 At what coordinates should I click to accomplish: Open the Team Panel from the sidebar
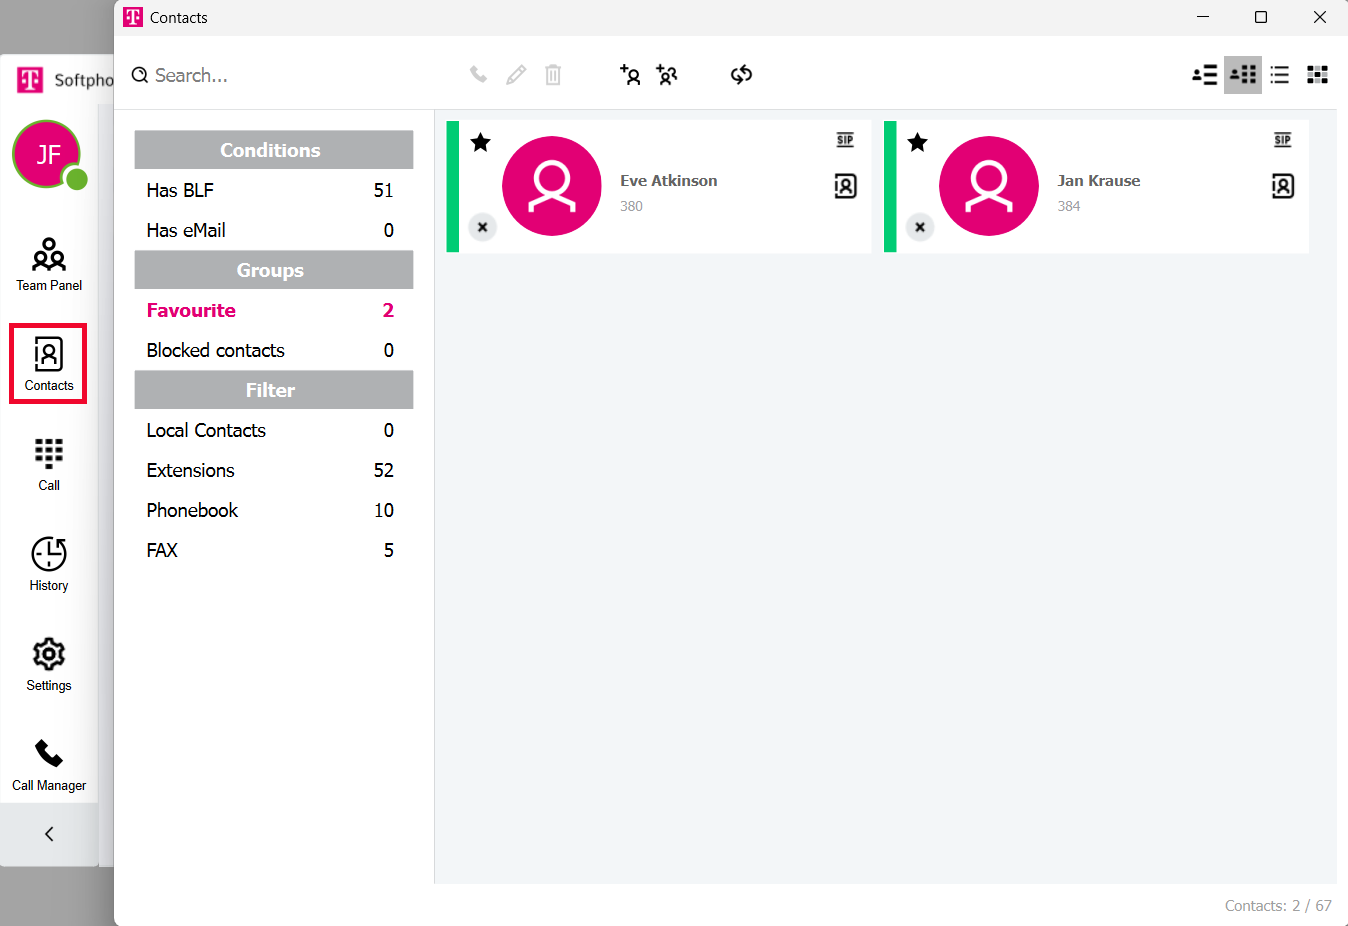tap(49, 264)
